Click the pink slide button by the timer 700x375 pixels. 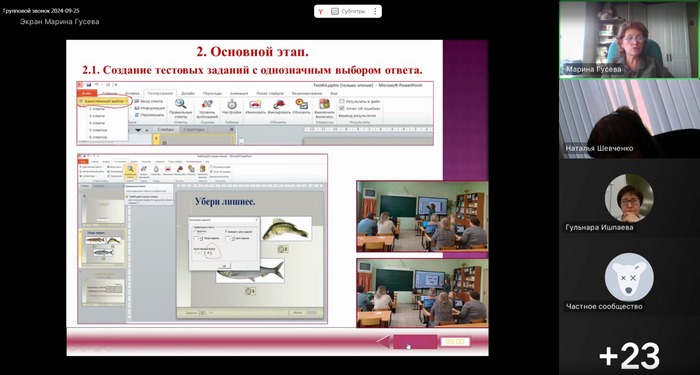(x=415, y=342)
